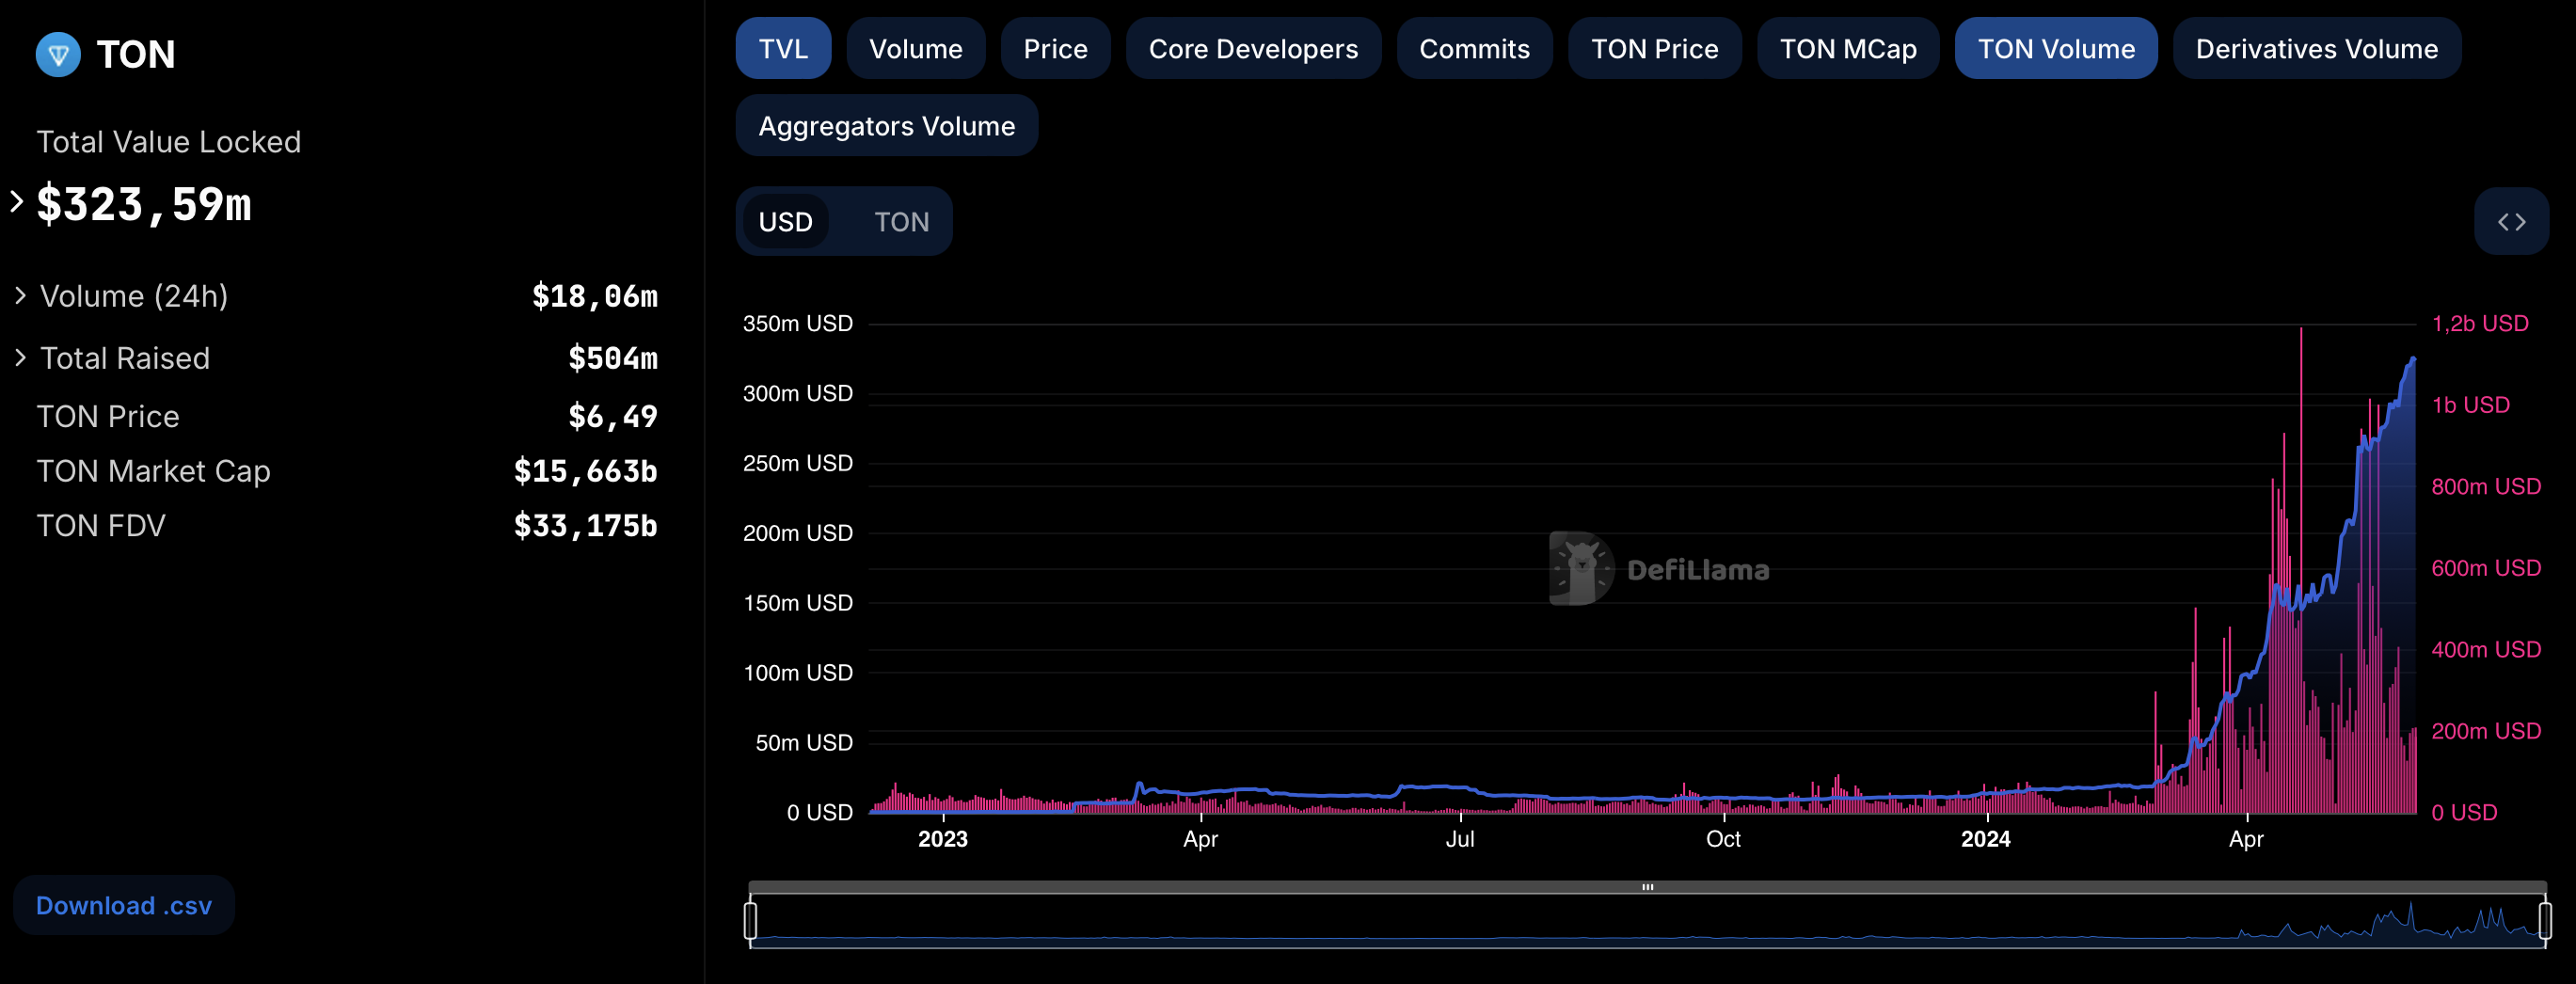Click the TON FDV label
This screenshot has height=984, width=2576.
101,526
